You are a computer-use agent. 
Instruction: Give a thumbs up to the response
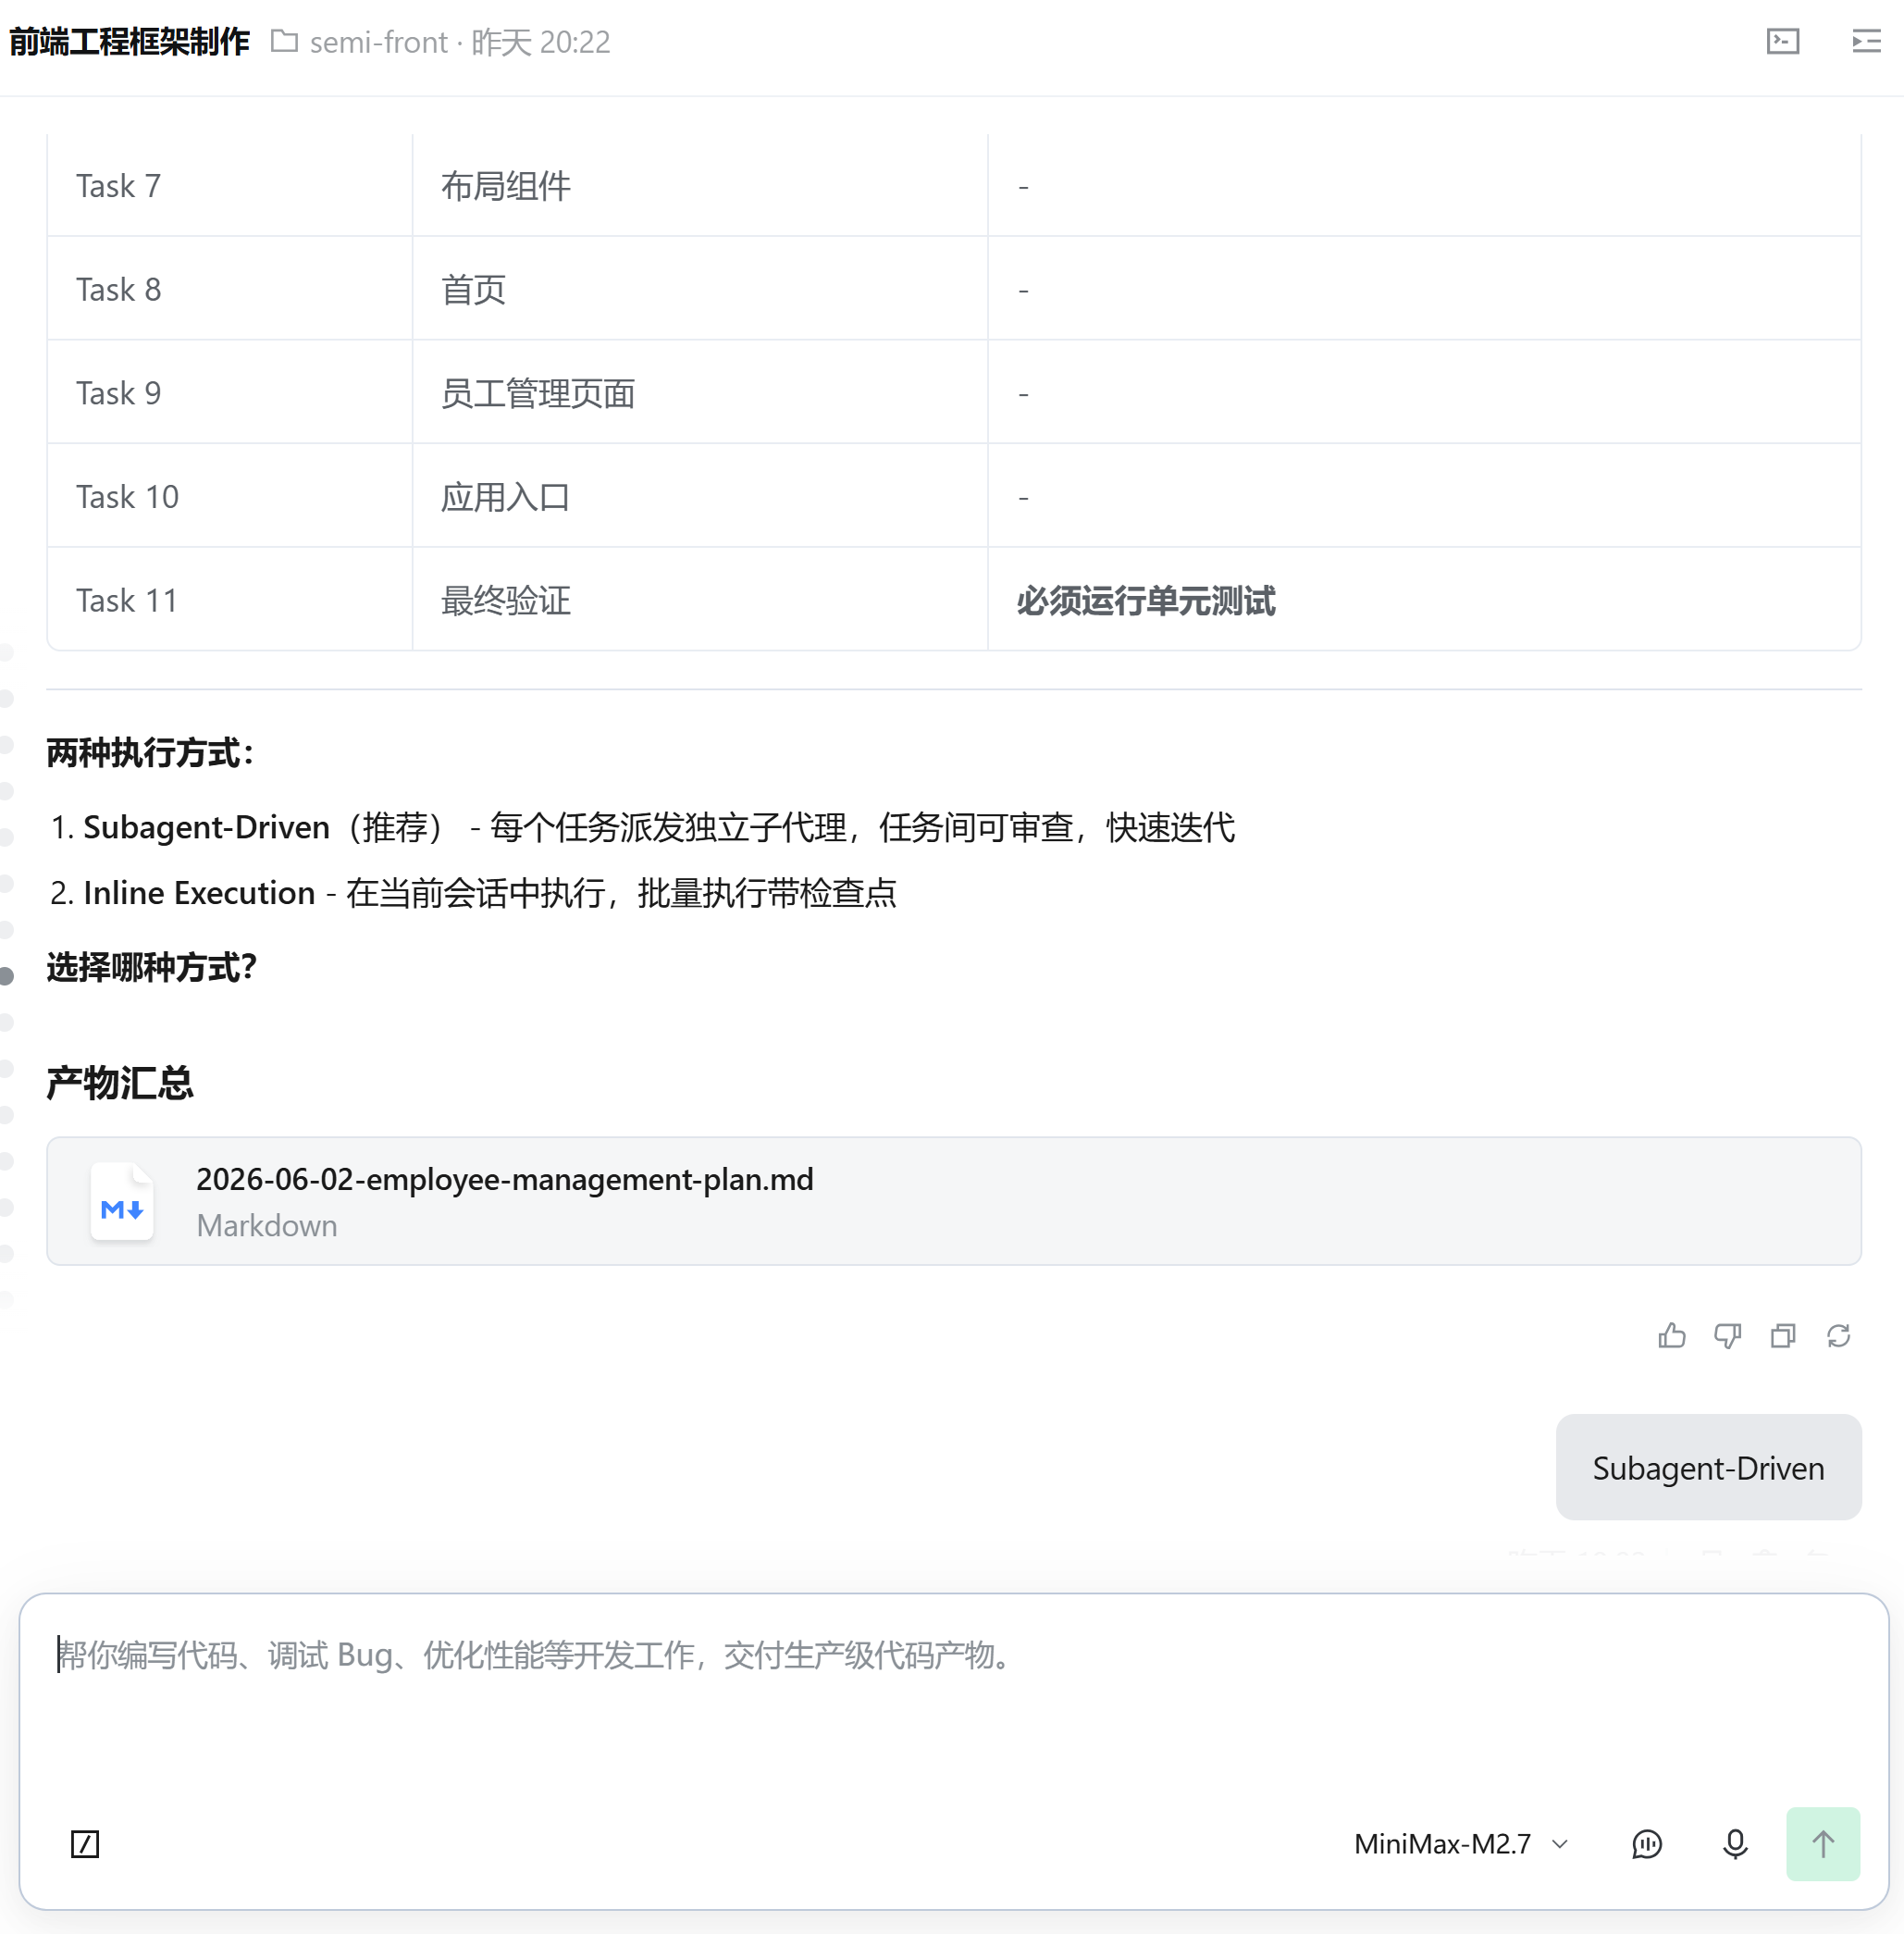tap(1671, 1335)
